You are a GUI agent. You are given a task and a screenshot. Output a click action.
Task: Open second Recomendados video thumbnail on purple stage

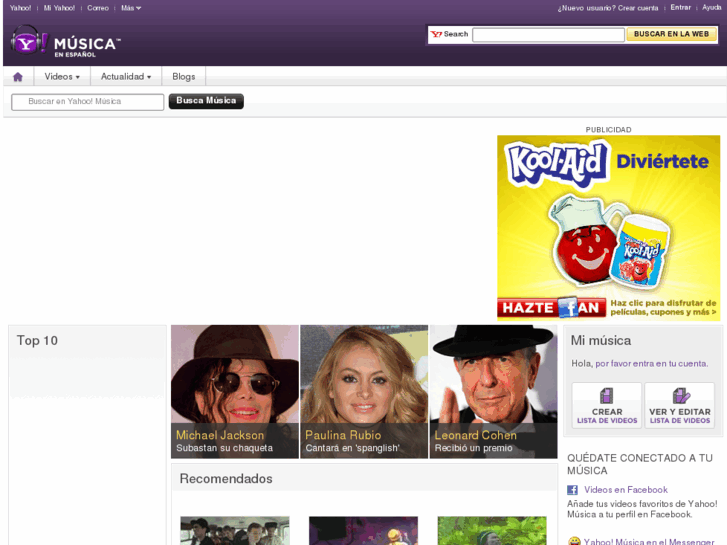coord(364,531)
